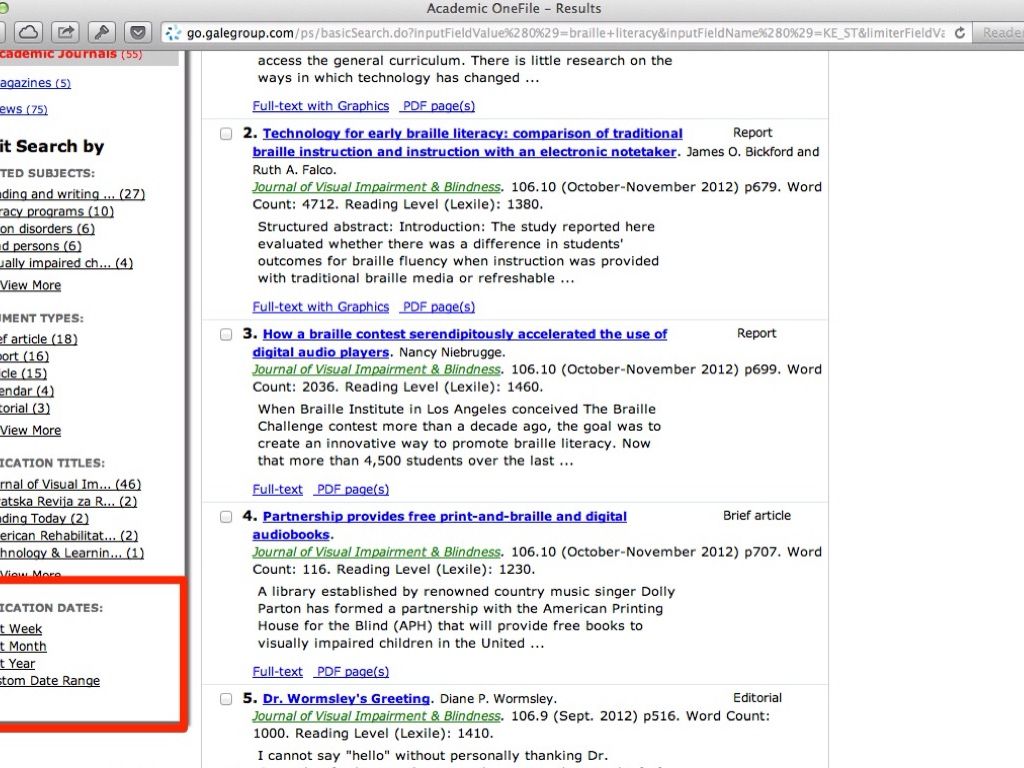This screenshot has height=768, width=1024.
Task: Click the URL address bar field
Action: click(560, 32)
